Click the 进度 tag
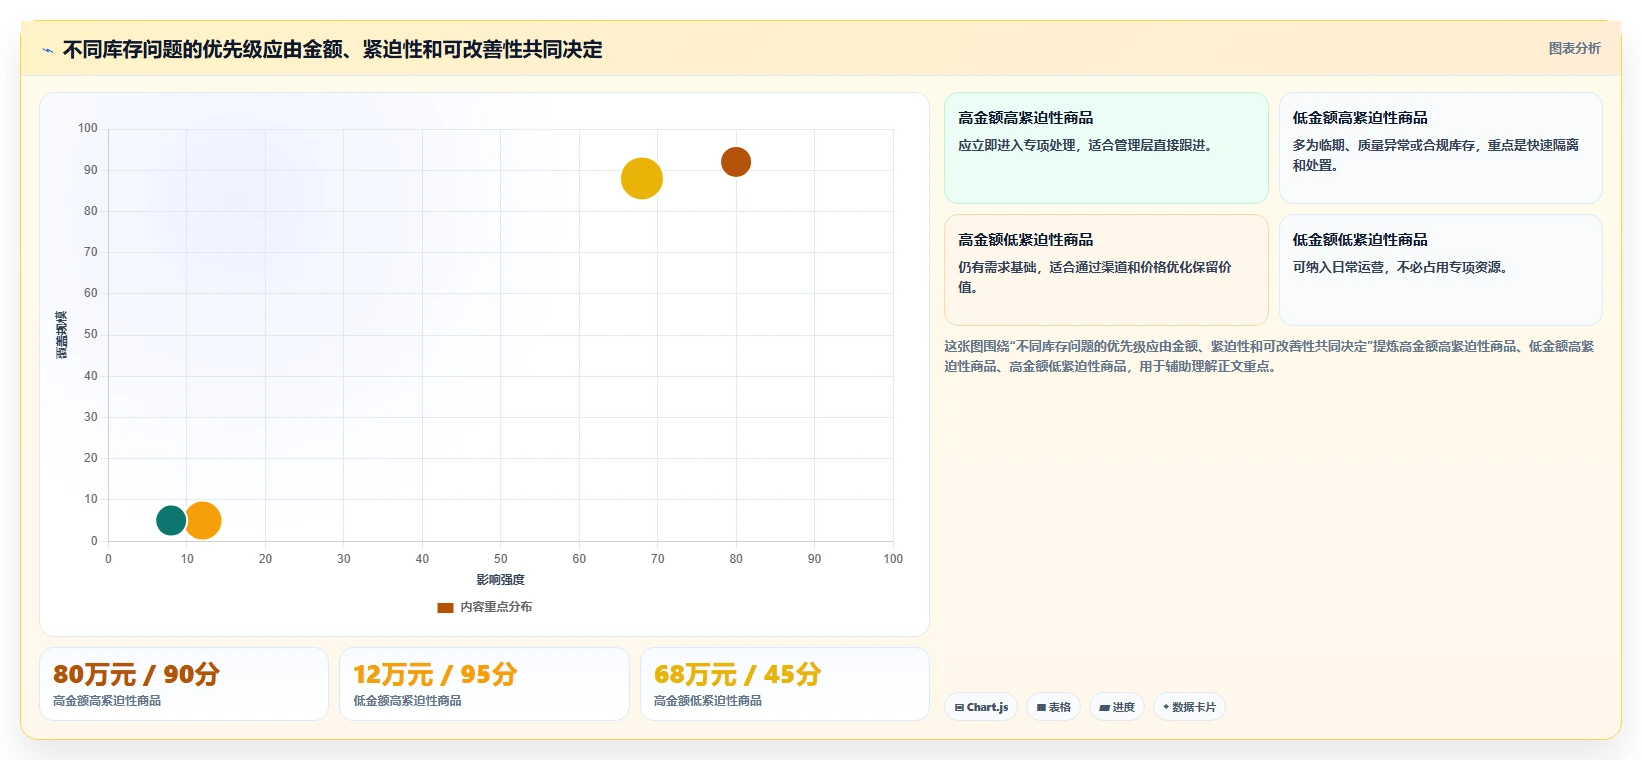This screenshot has height=760, width=1642. click(1117, 707)
